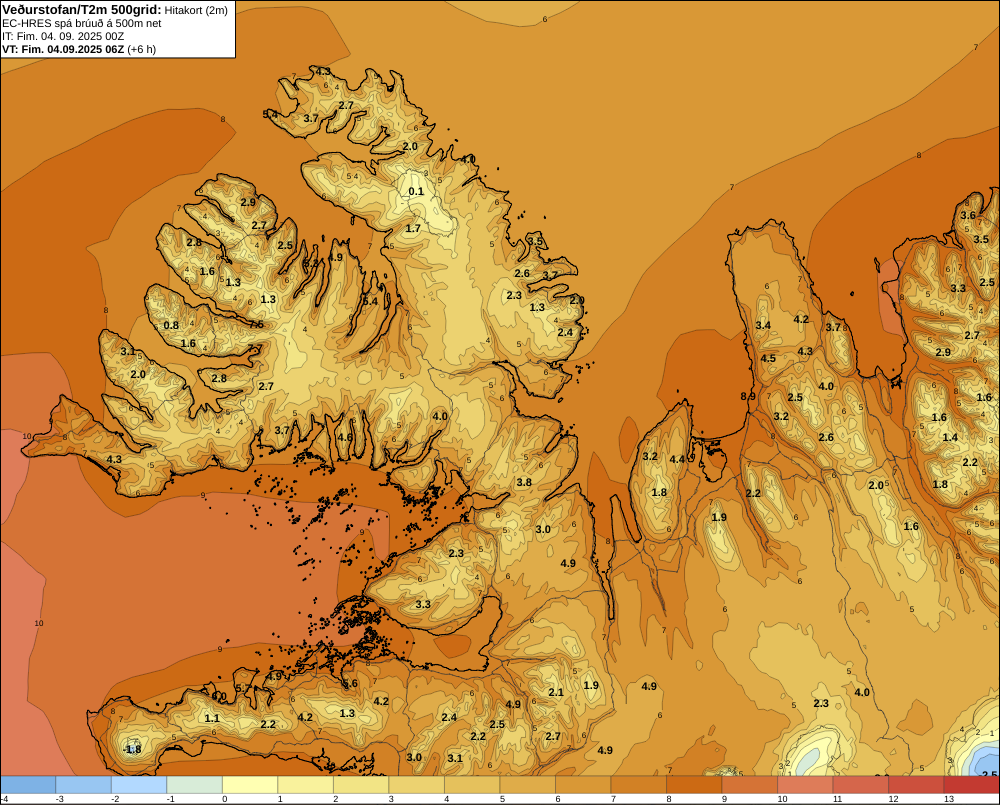This screenshot has height=805, width=1000.
Task: Pick the legend color swatch between 0 and 1
Action: 250,785
